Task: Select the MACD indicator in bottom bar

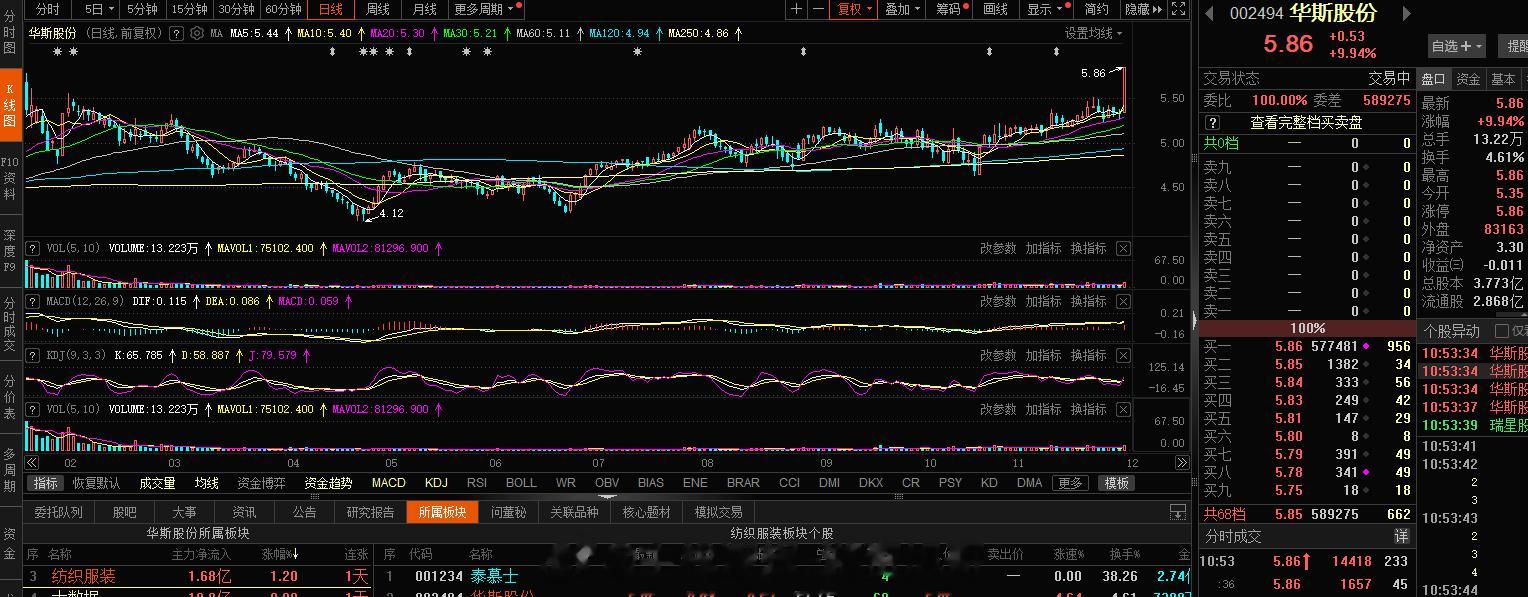Action: (389, 483)
